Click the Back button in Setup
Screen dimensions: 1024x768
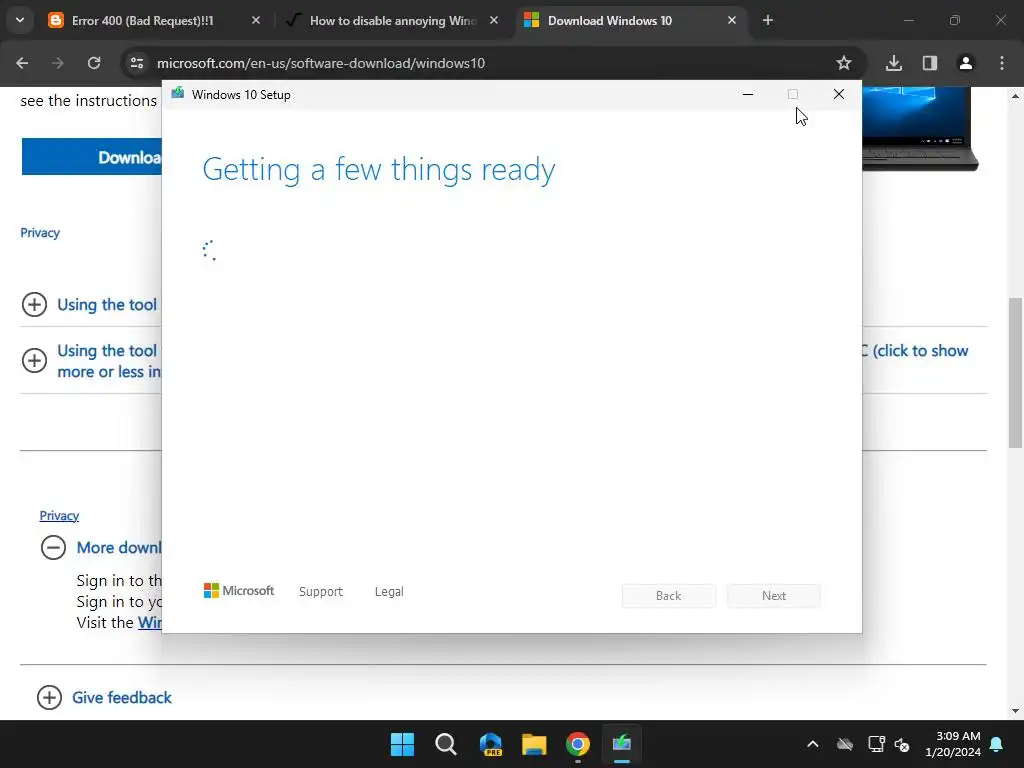coord(668,596)
